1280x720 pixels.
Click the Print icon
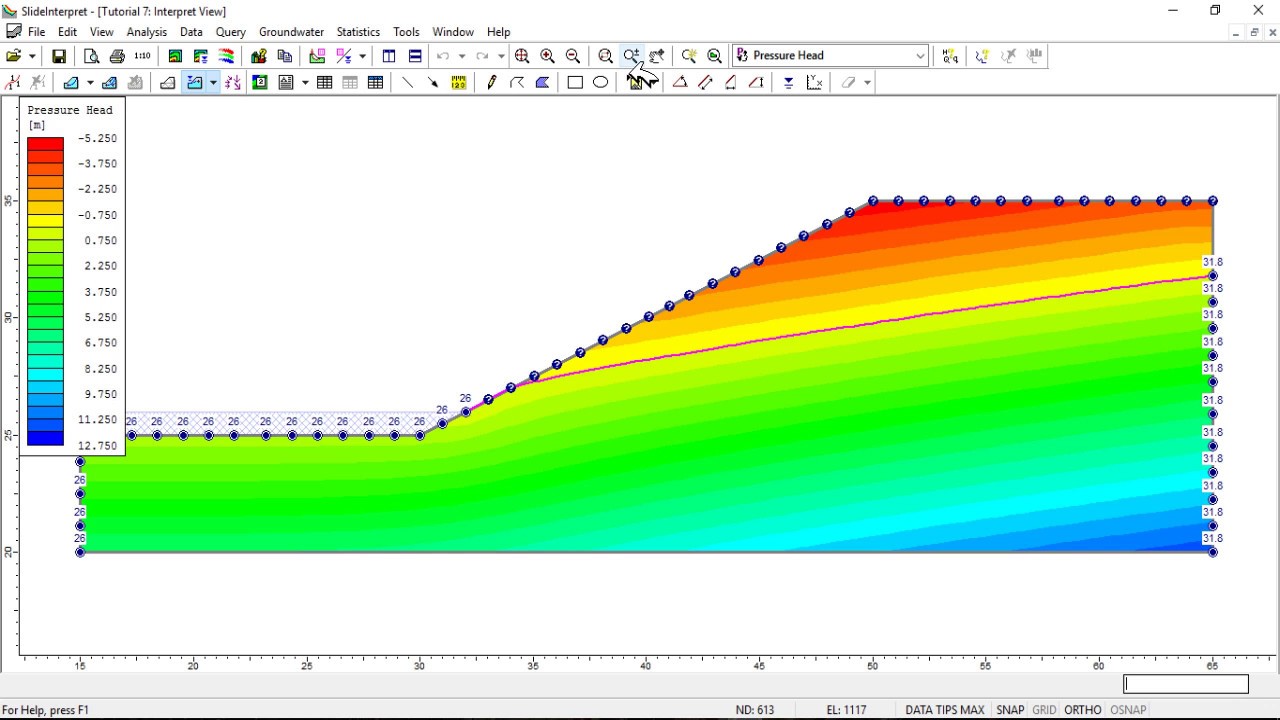click(x=117, y=56)
